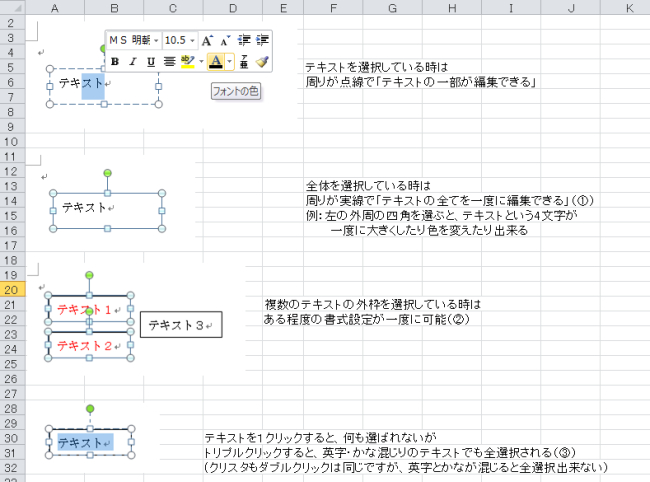This screenshot has height=482, width=650.
Task: Select column B header
Action: (x=114, y=8)
